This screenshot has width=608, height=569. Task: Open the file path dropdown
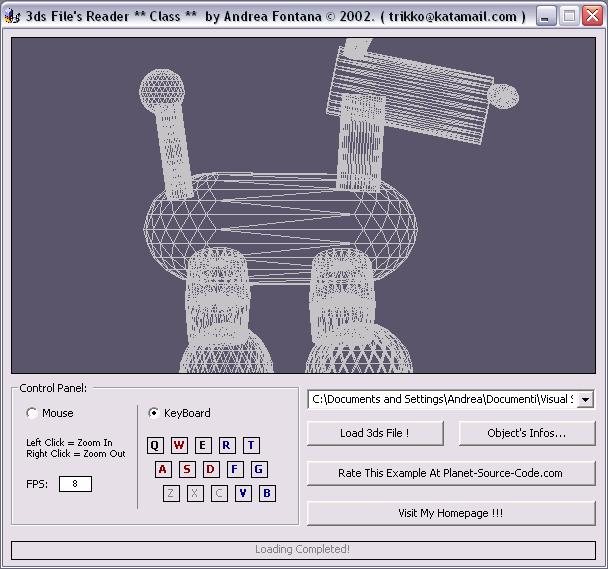tap(585, 399)
